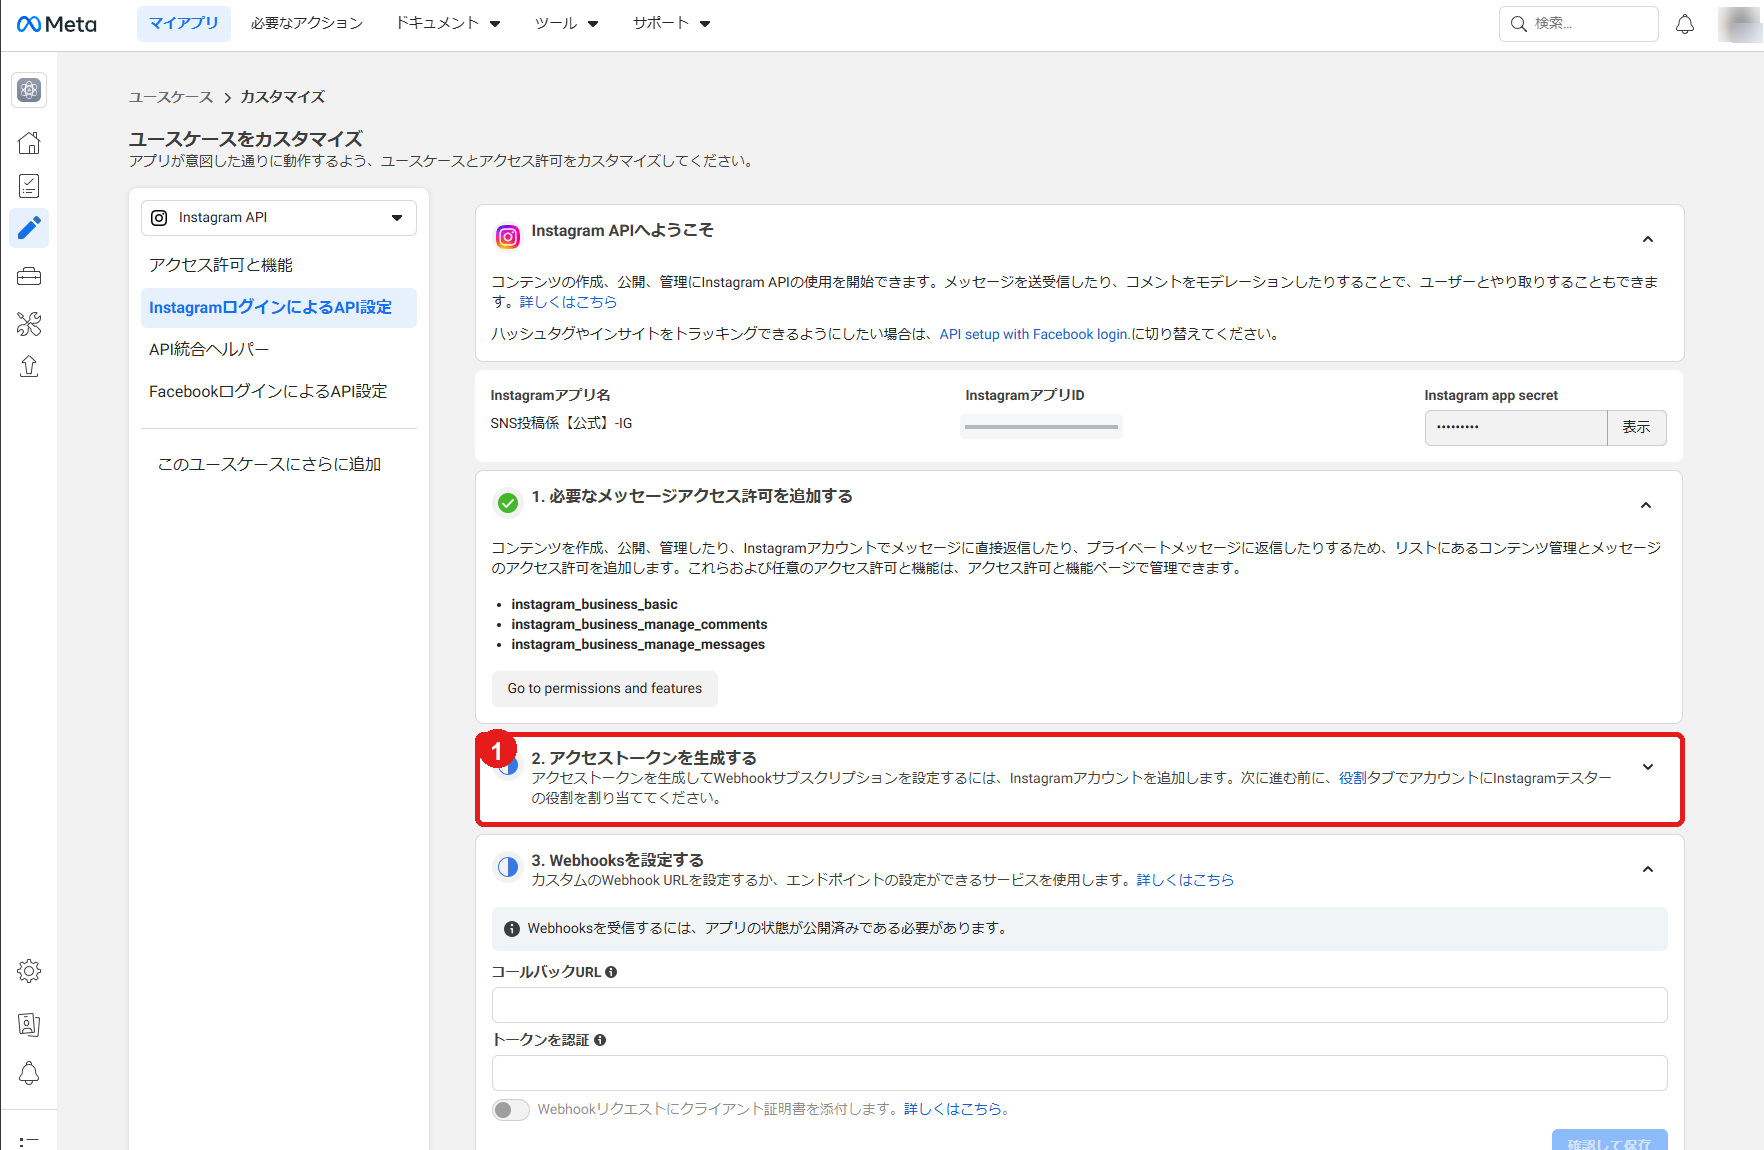Click the green check icon of step 1
1764x1150 pixels.
tap(508, 503)
